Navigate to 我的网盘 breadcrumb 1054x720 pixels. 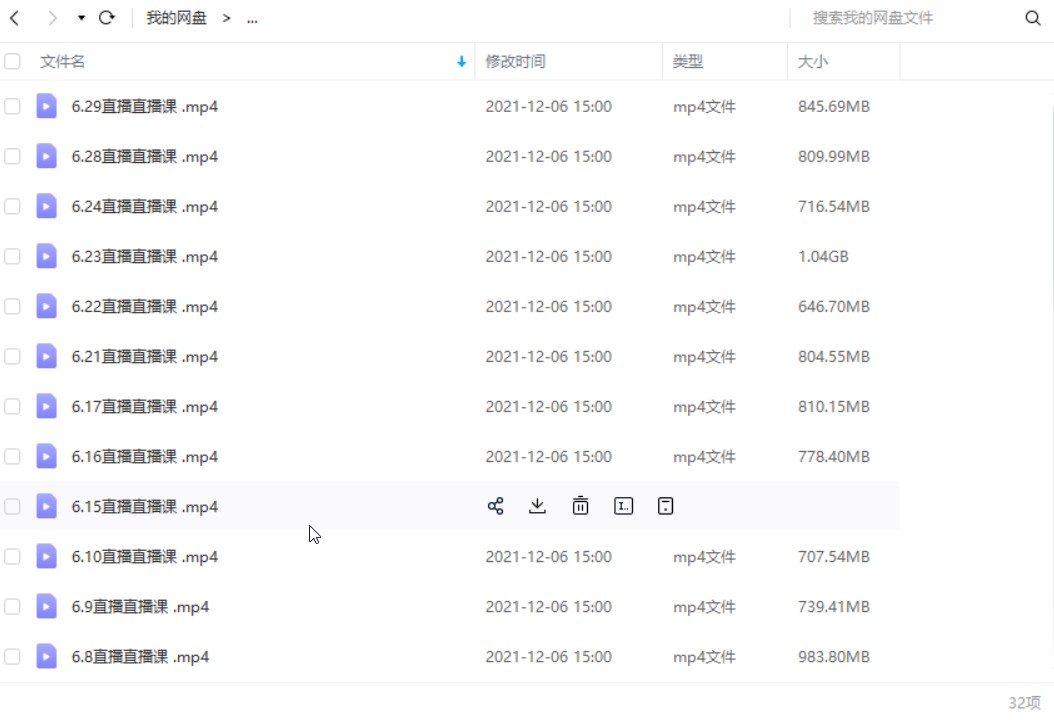(x=176, y=18)
